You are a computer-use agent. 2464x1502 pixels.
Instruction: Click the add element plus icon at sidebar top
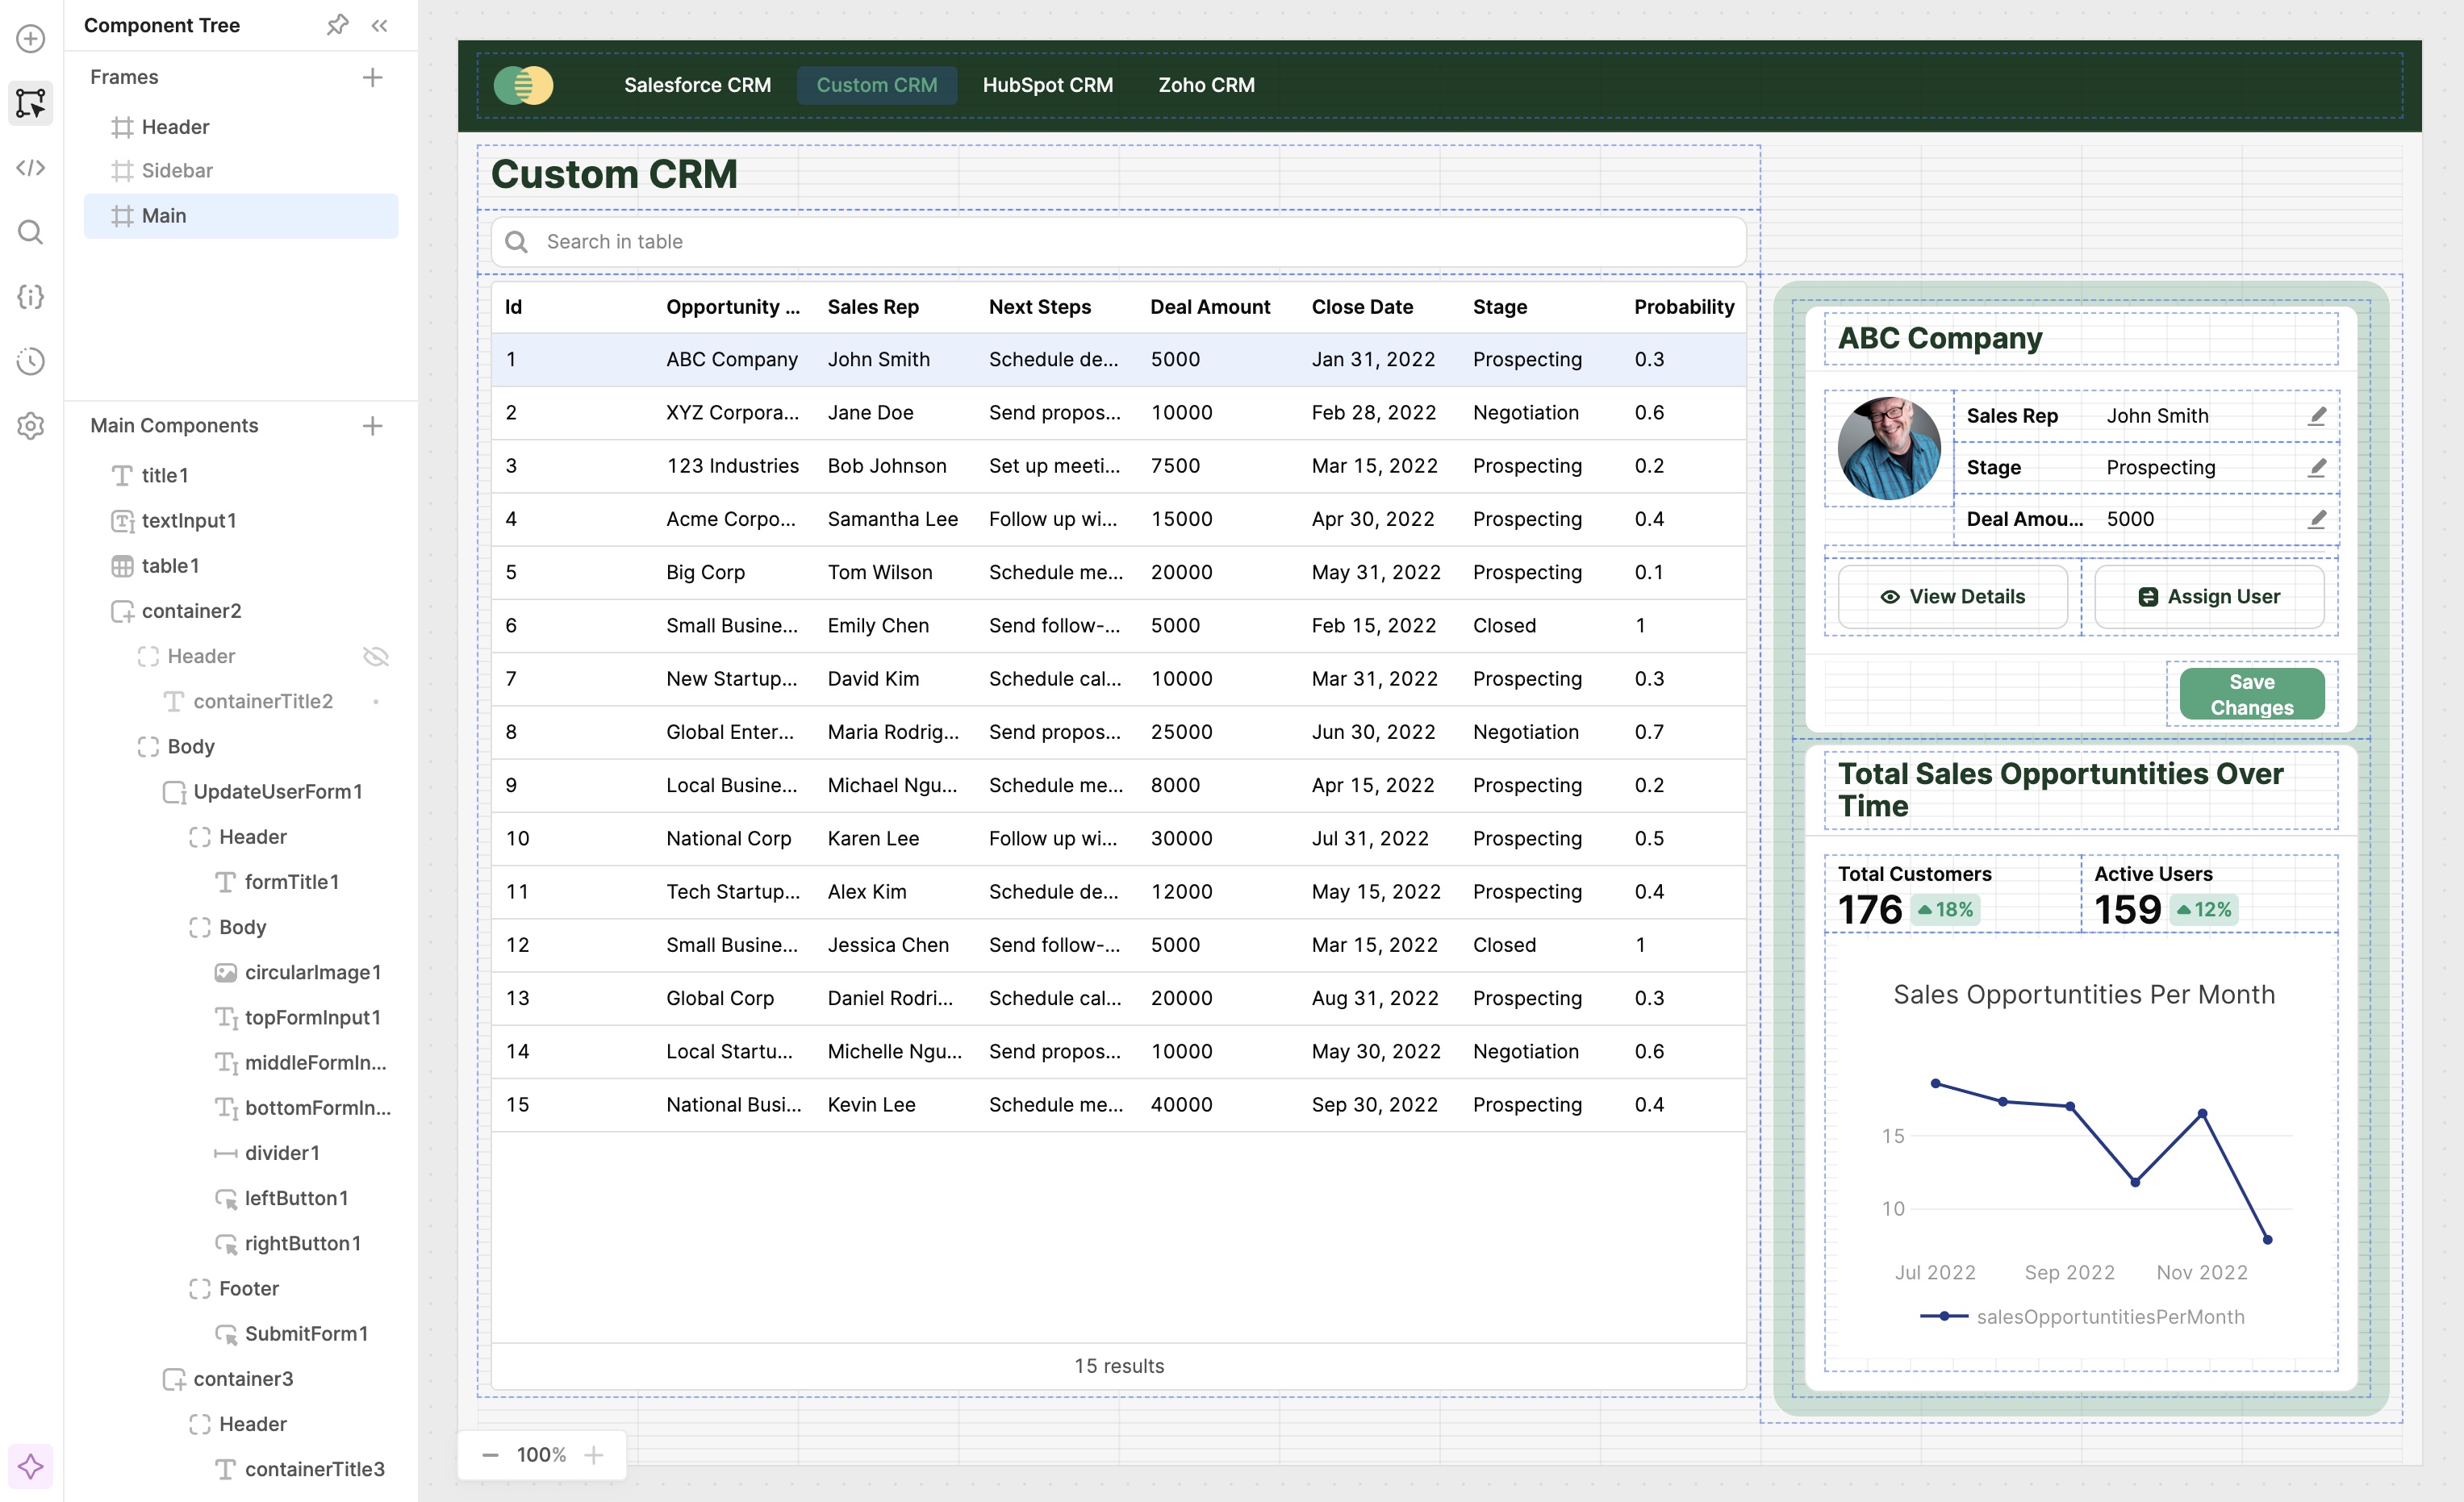30,38
